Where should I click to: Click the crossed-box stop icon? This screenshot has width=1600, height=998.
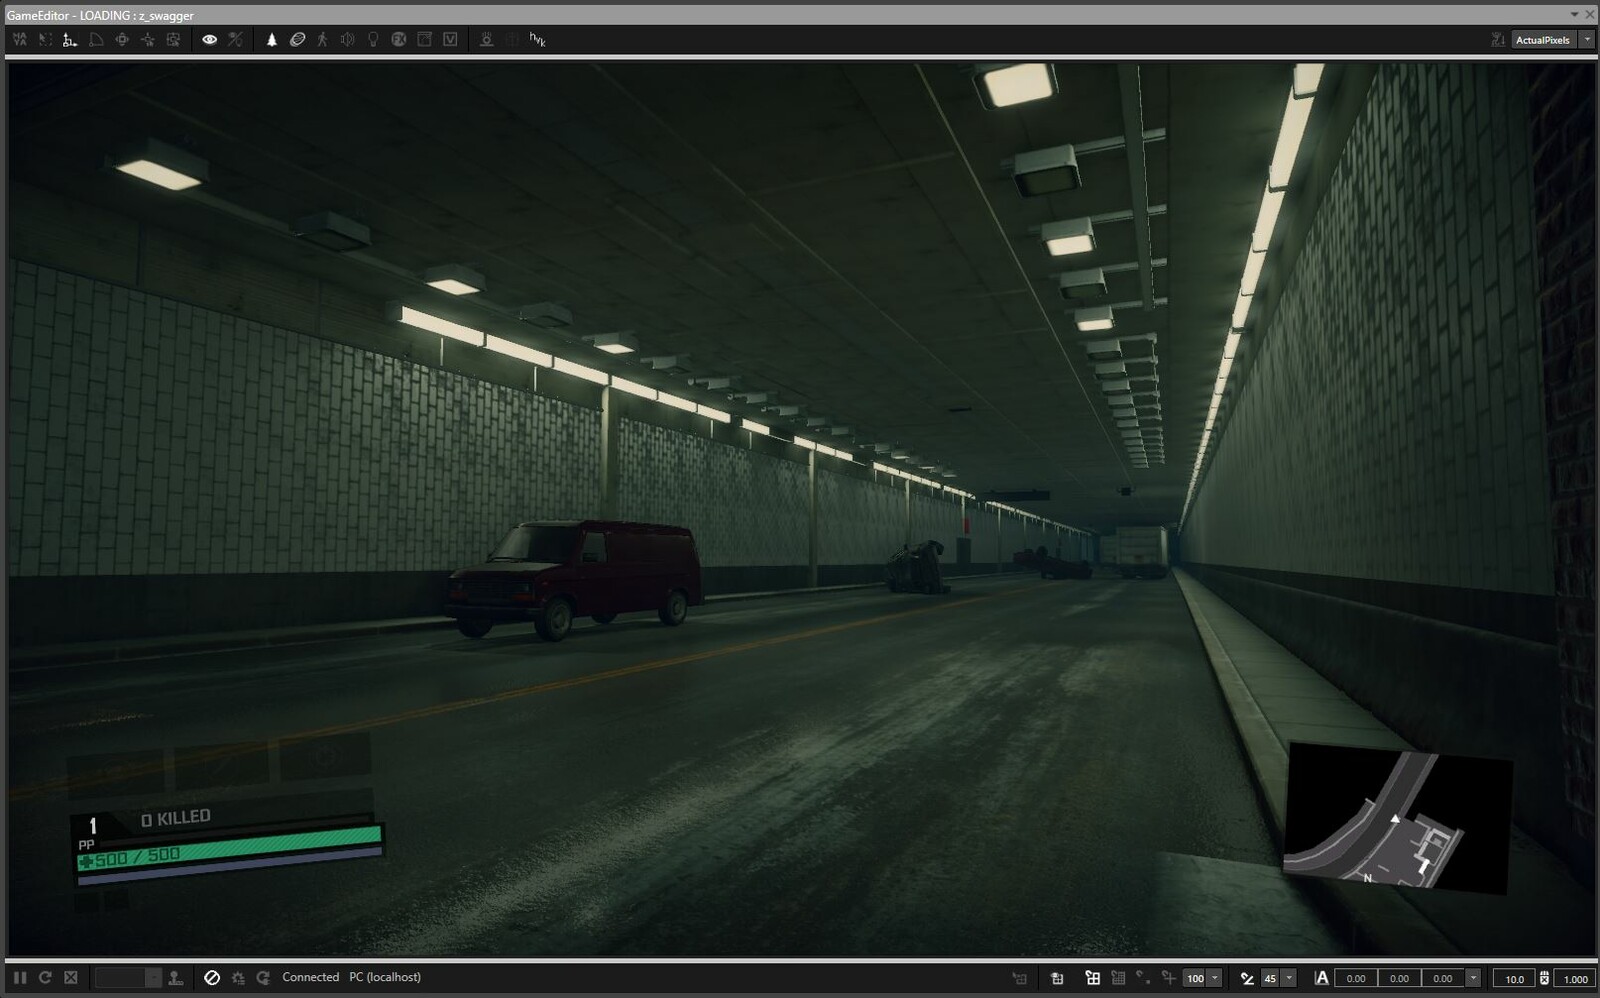pyautogui.click(x=71, y=978)
